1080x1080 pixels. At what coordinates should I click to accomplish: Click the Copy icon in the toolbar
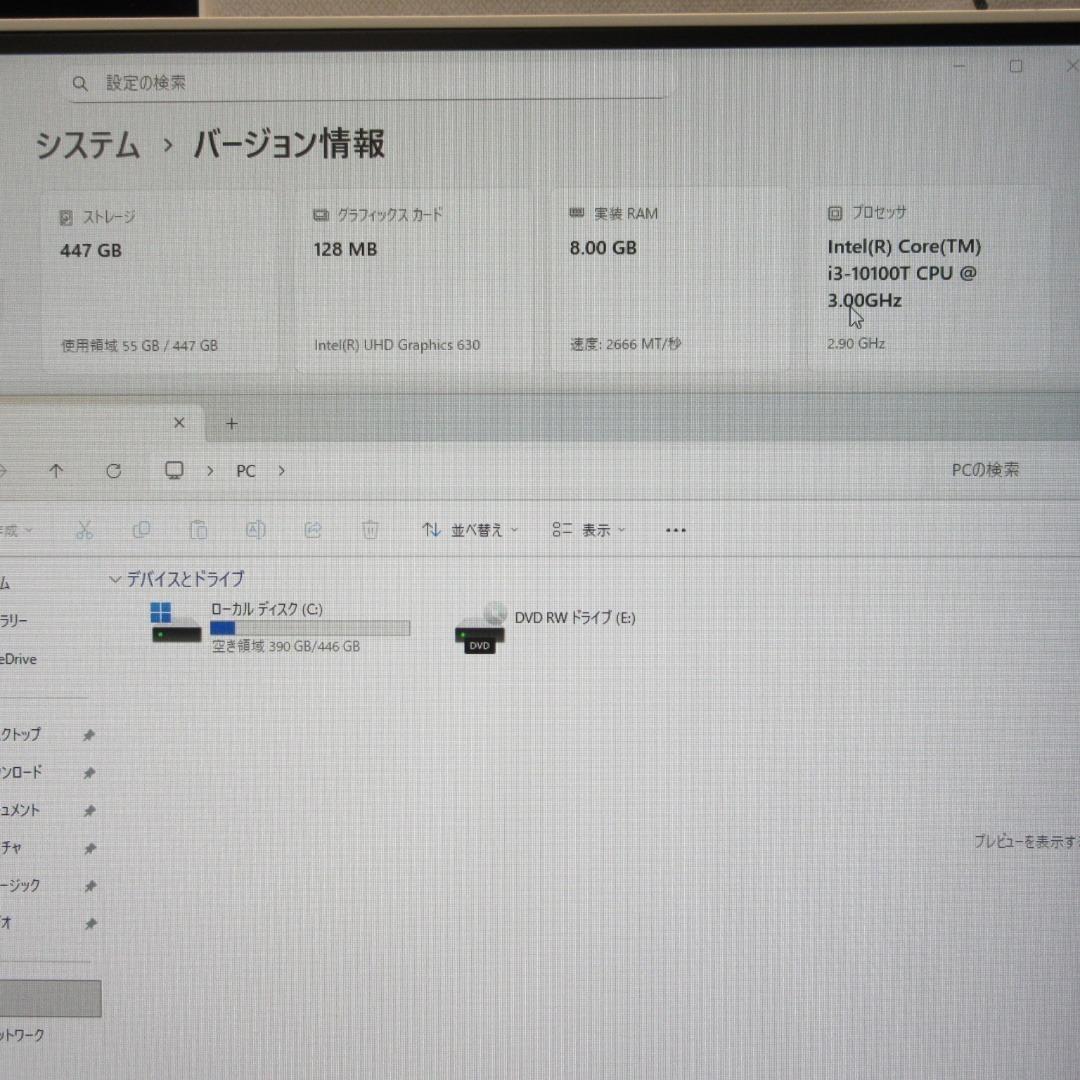pyautogui.click(x=141, y=529)
